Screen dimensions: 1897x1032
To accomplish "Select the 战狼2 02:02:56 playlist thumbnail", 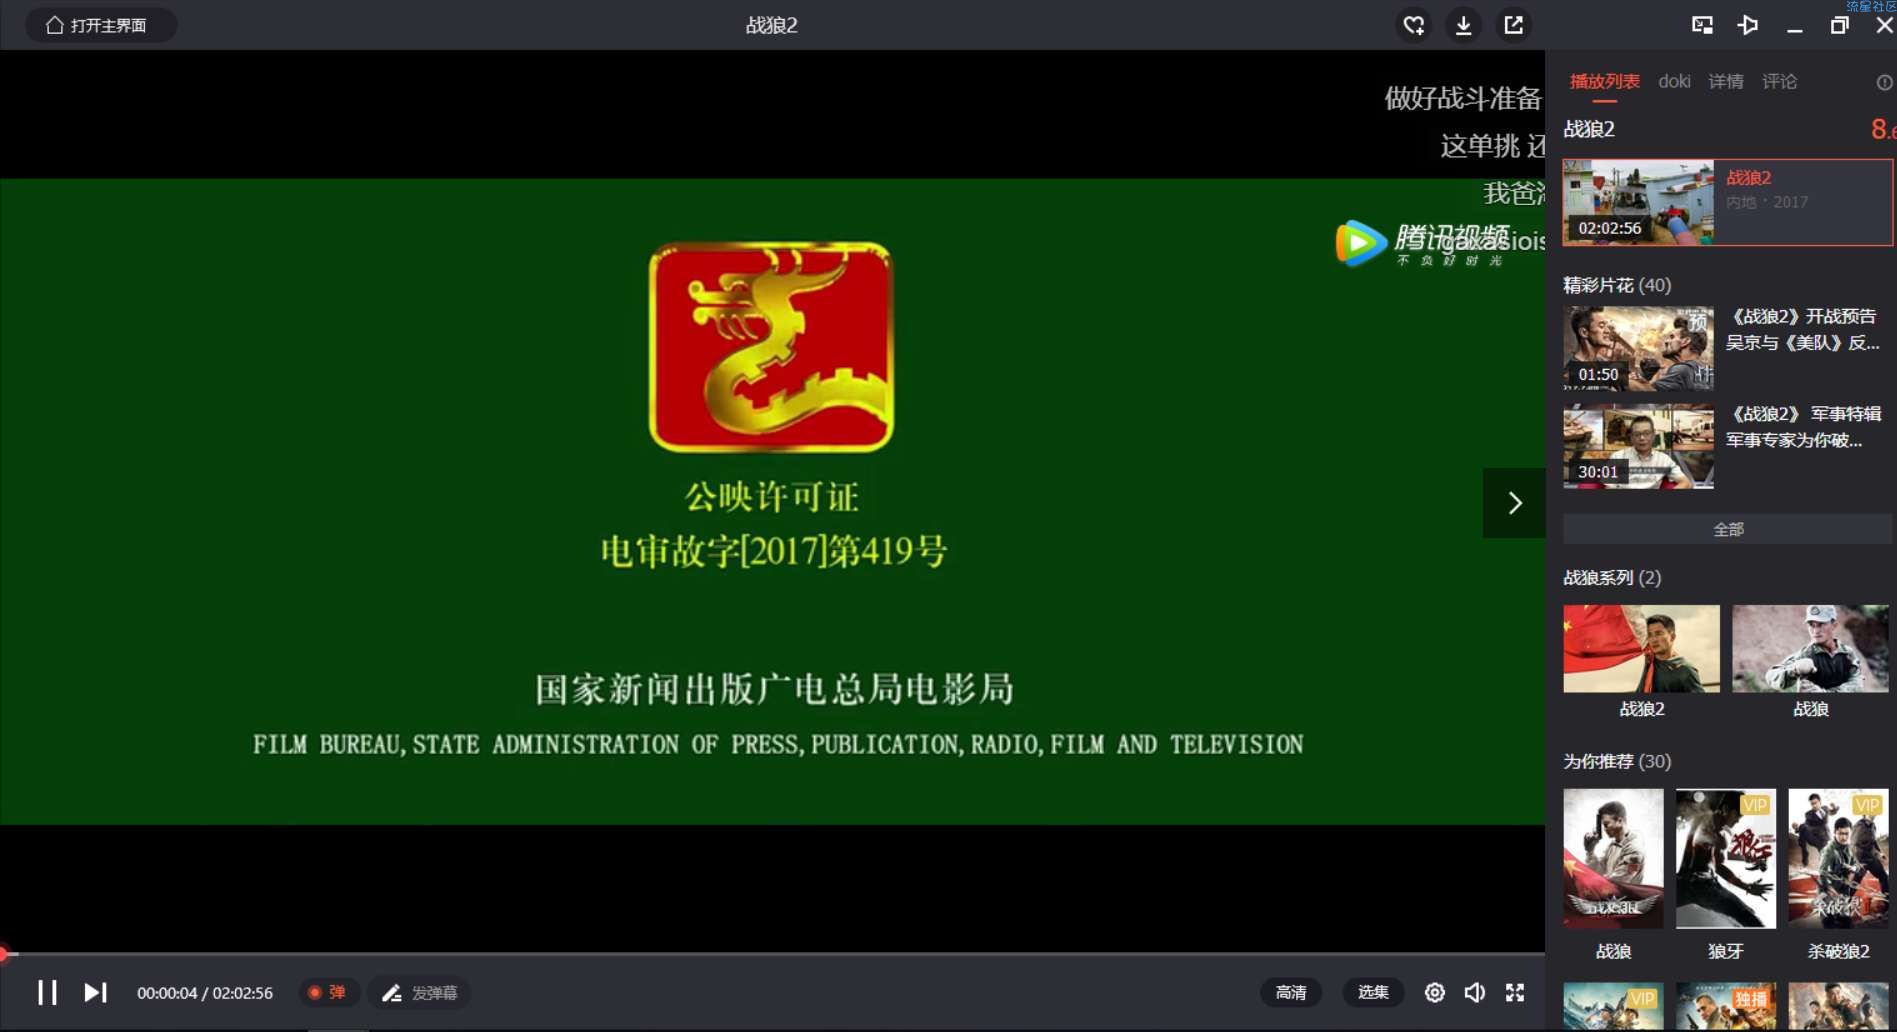I will point(1638,202).
